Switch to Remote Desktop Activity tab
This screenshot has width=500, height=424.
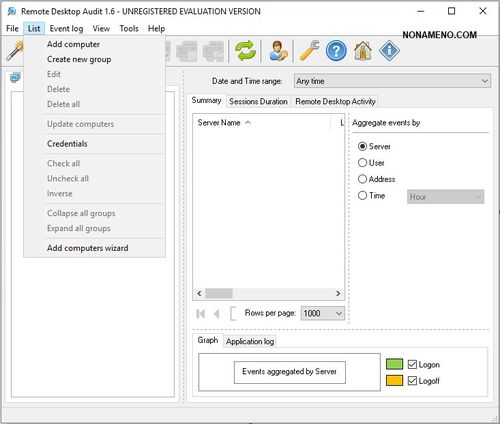tap(335, 101)
